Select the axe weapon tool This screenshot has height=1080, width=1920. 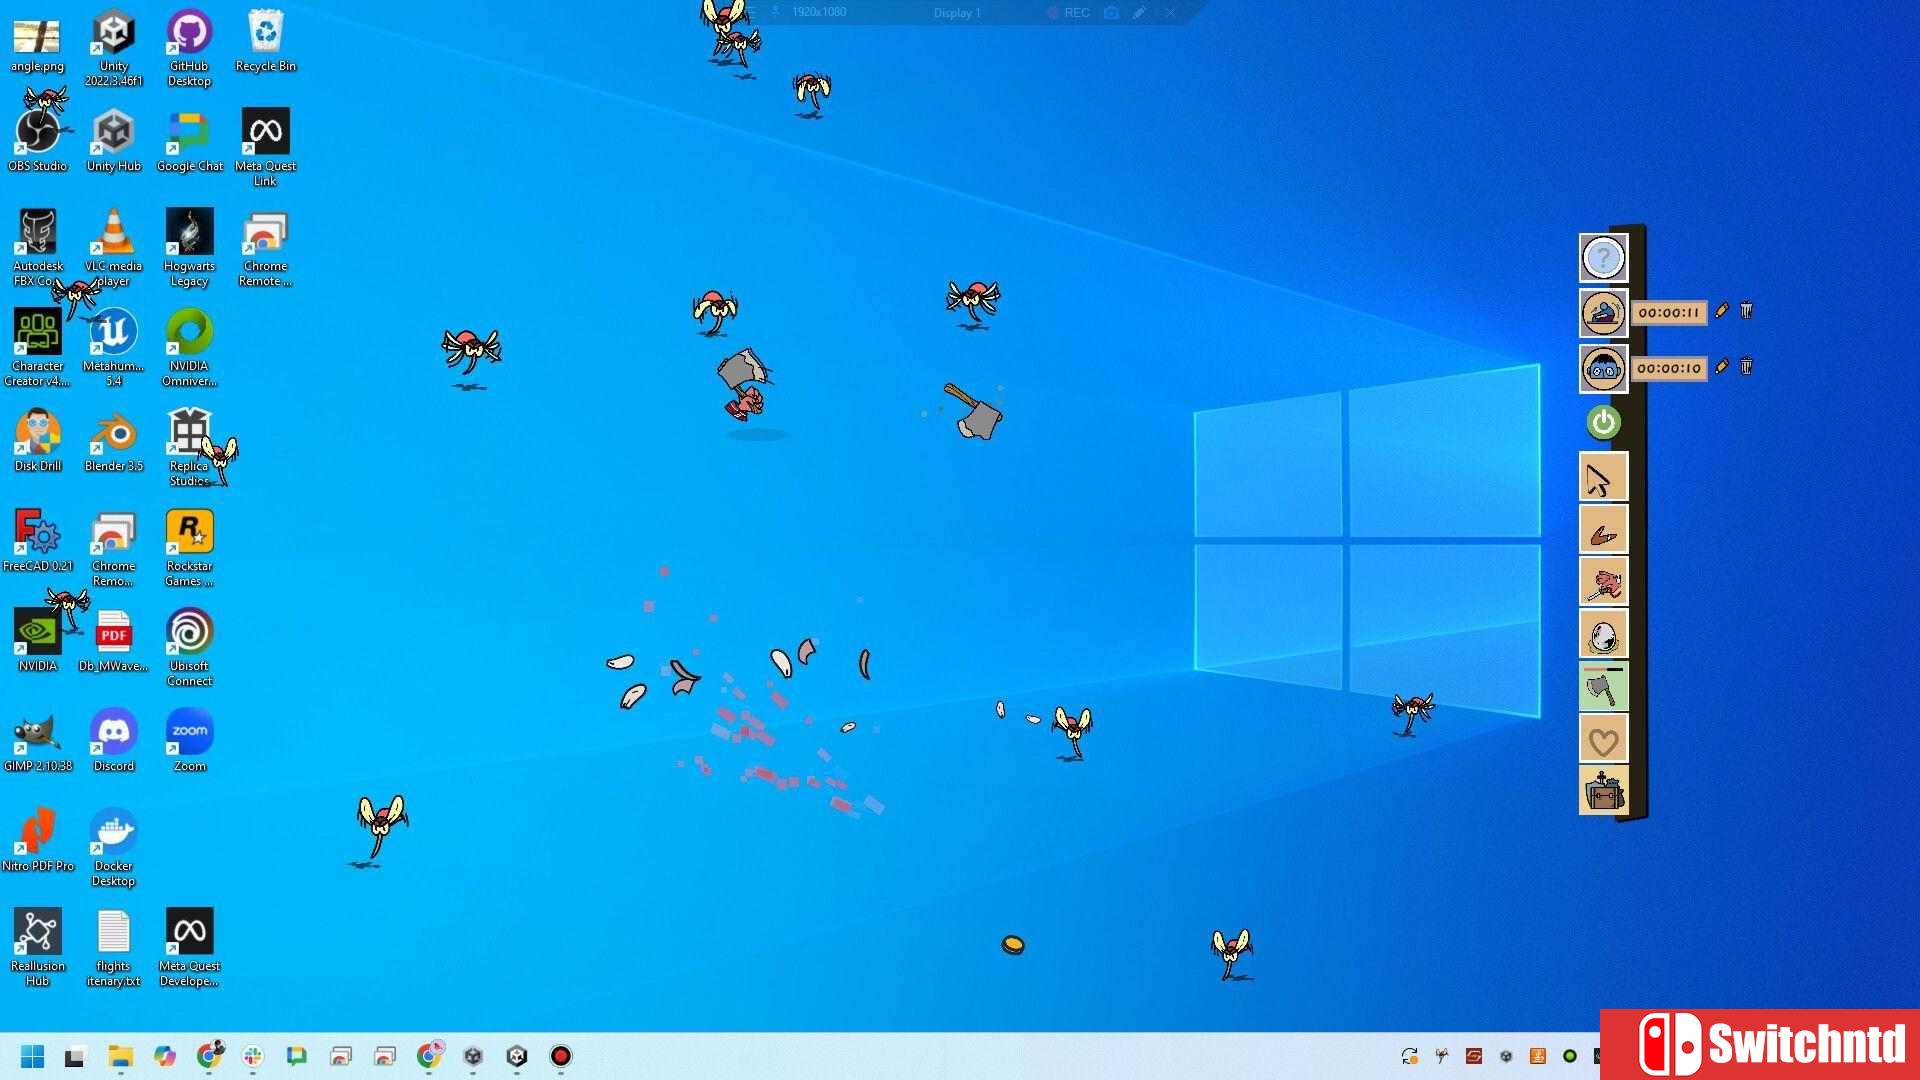point(1603,688)
